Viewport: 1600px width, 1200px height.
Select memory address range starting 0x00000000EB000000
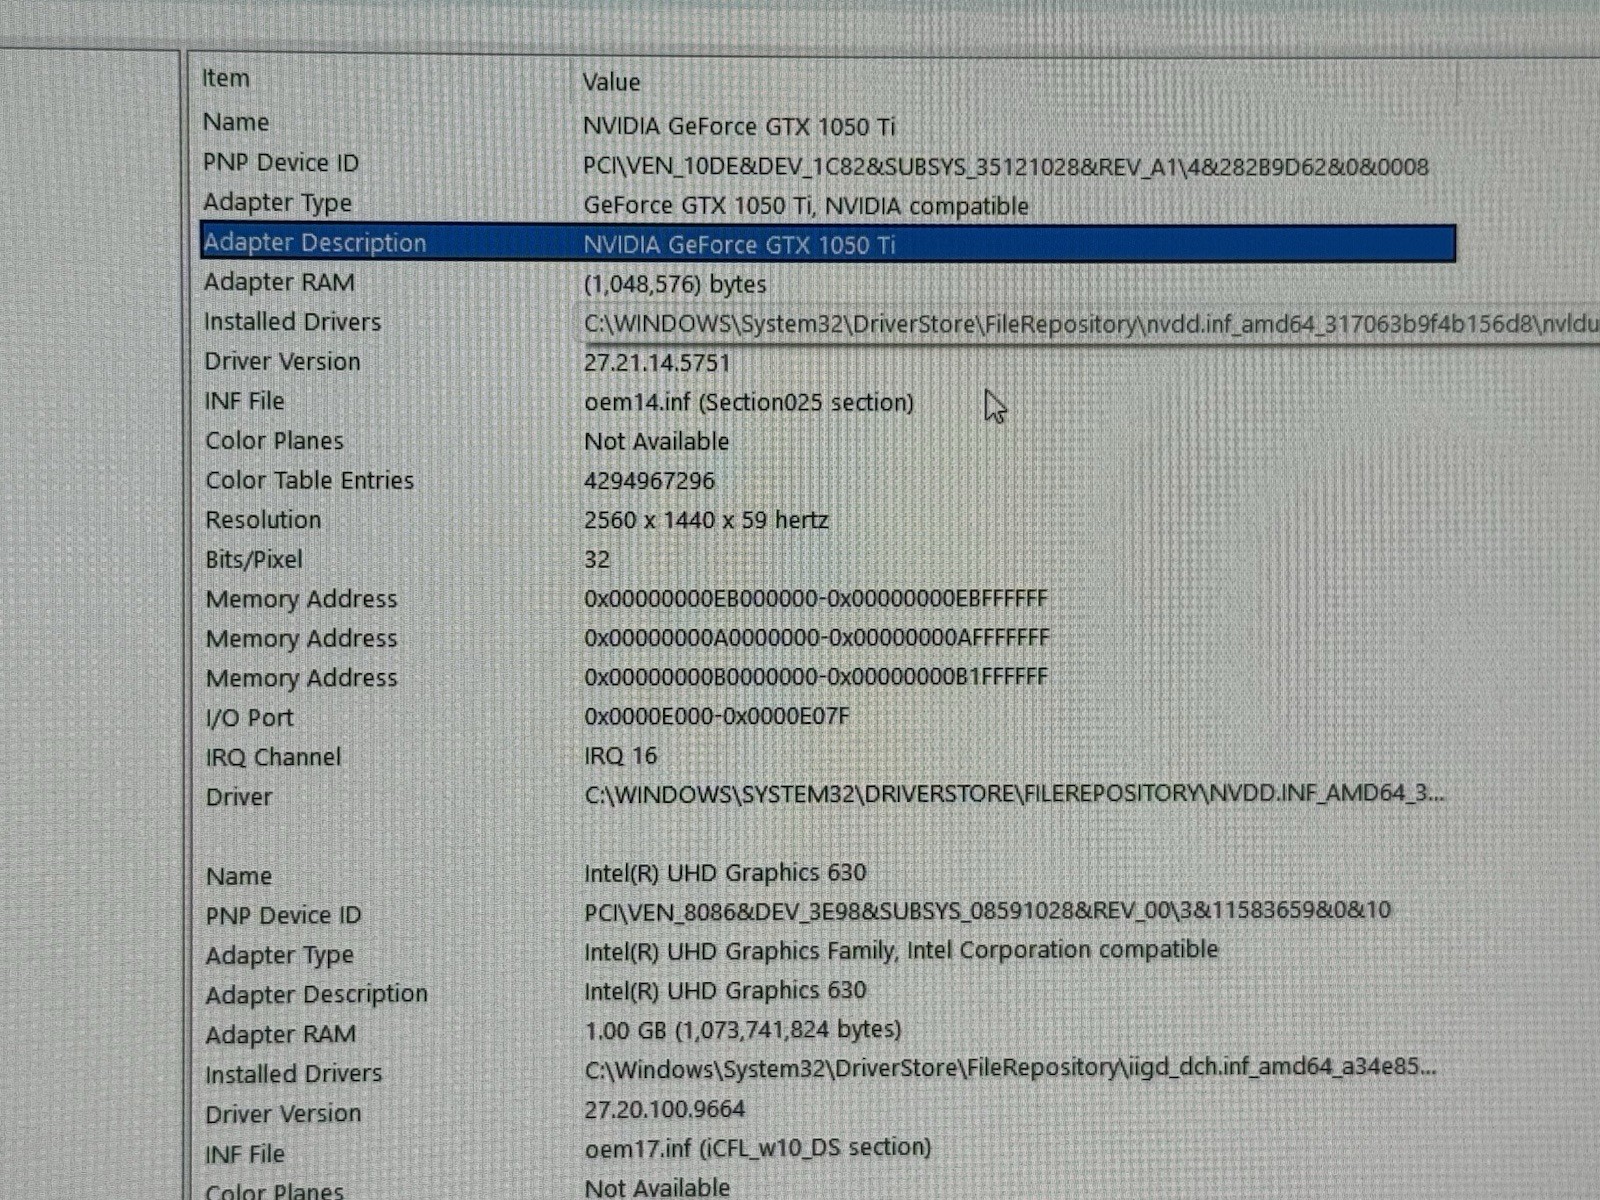click(x=816, y=598)
